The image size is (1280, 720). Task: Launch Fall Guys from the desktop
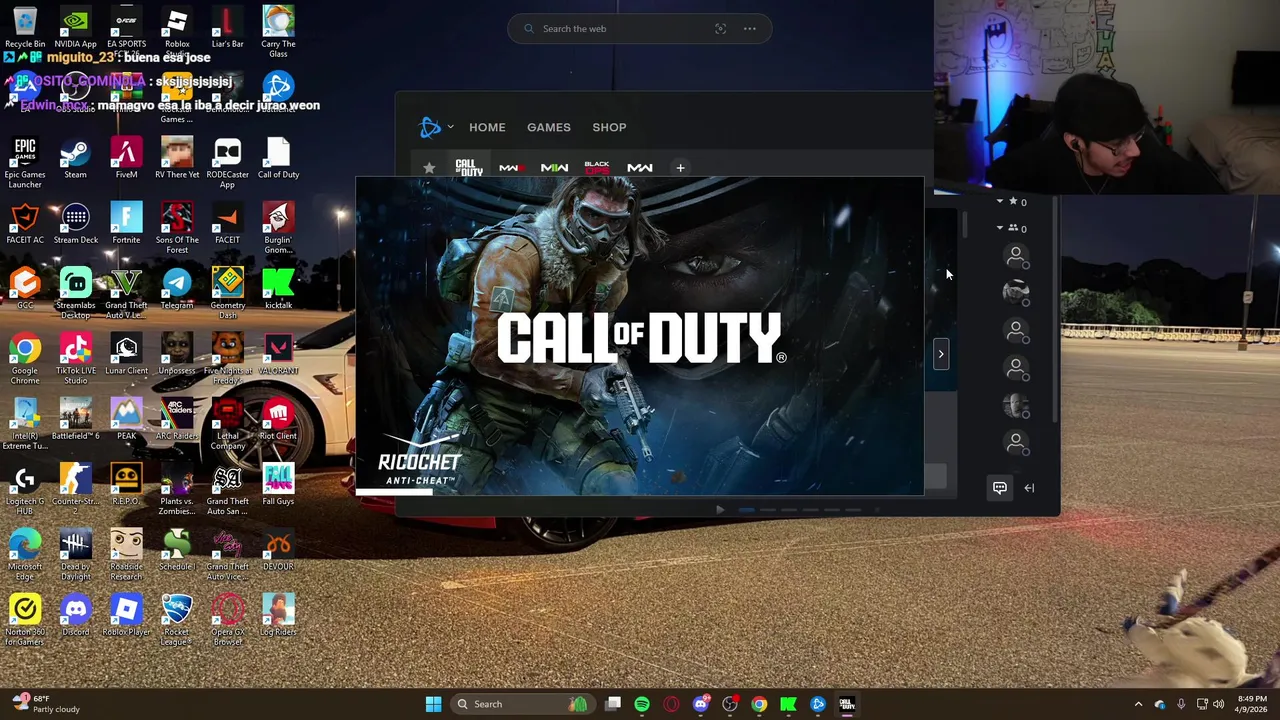click(278, 485)
